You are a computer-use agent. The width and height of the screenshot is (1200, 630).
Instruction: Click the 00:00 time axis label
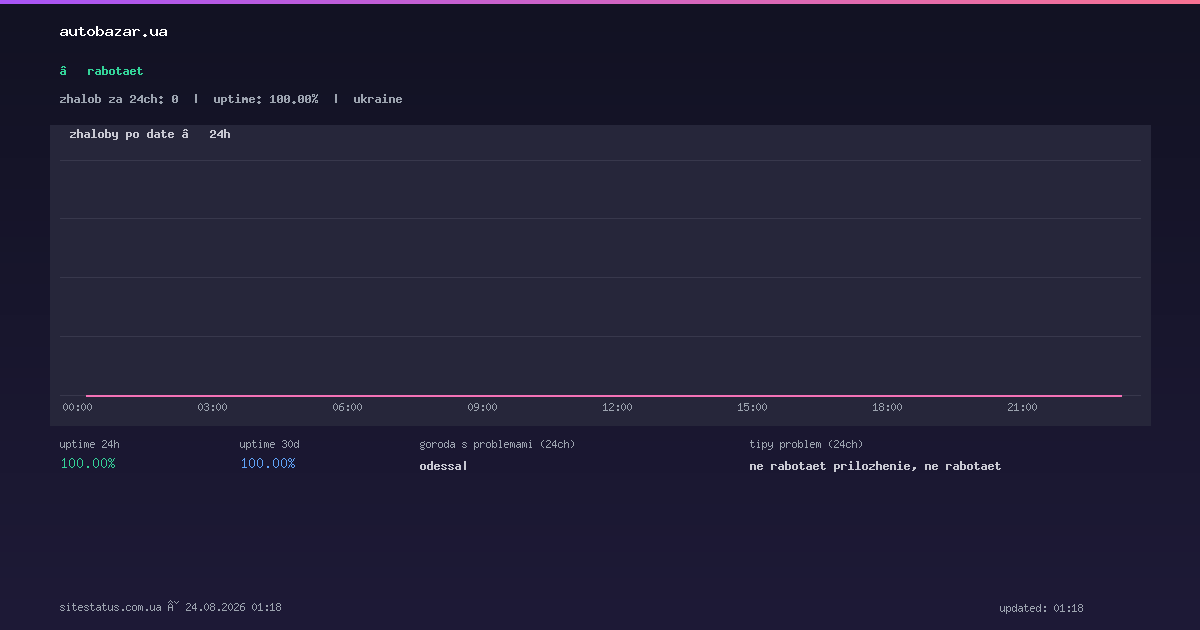point(77,407)
